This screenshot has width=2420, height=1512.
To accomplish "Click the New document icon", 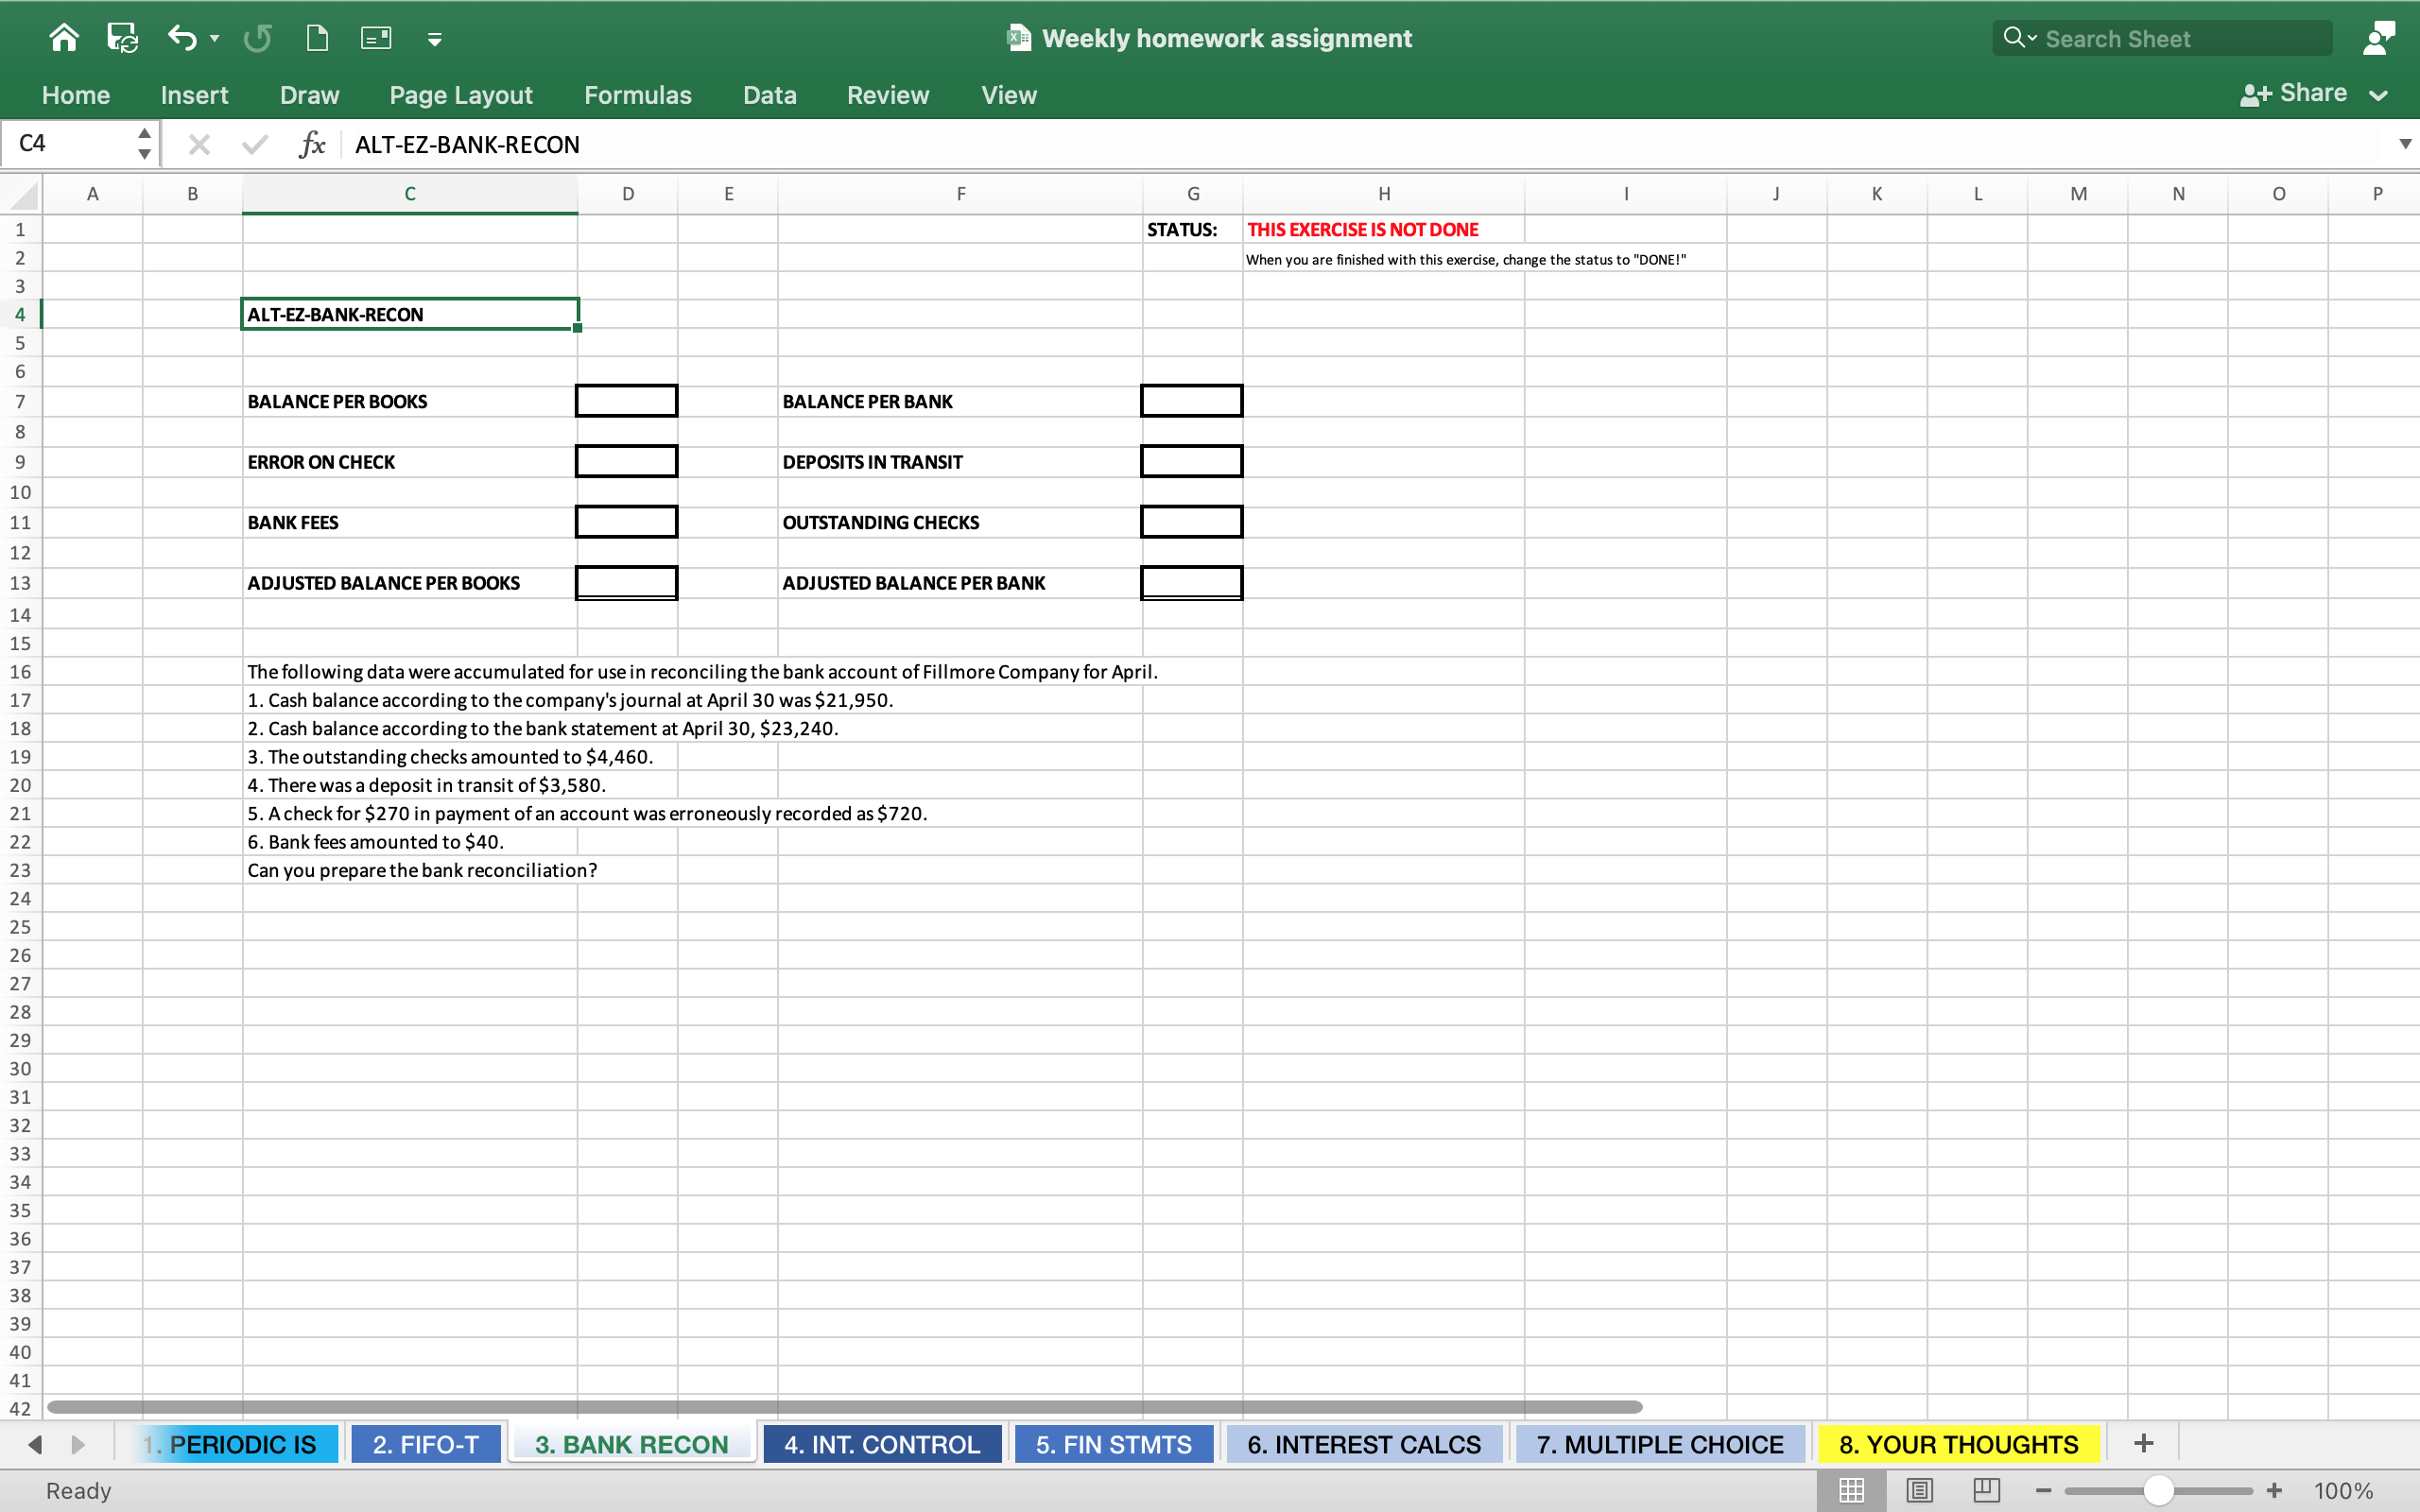I will (x=317, y=38).
